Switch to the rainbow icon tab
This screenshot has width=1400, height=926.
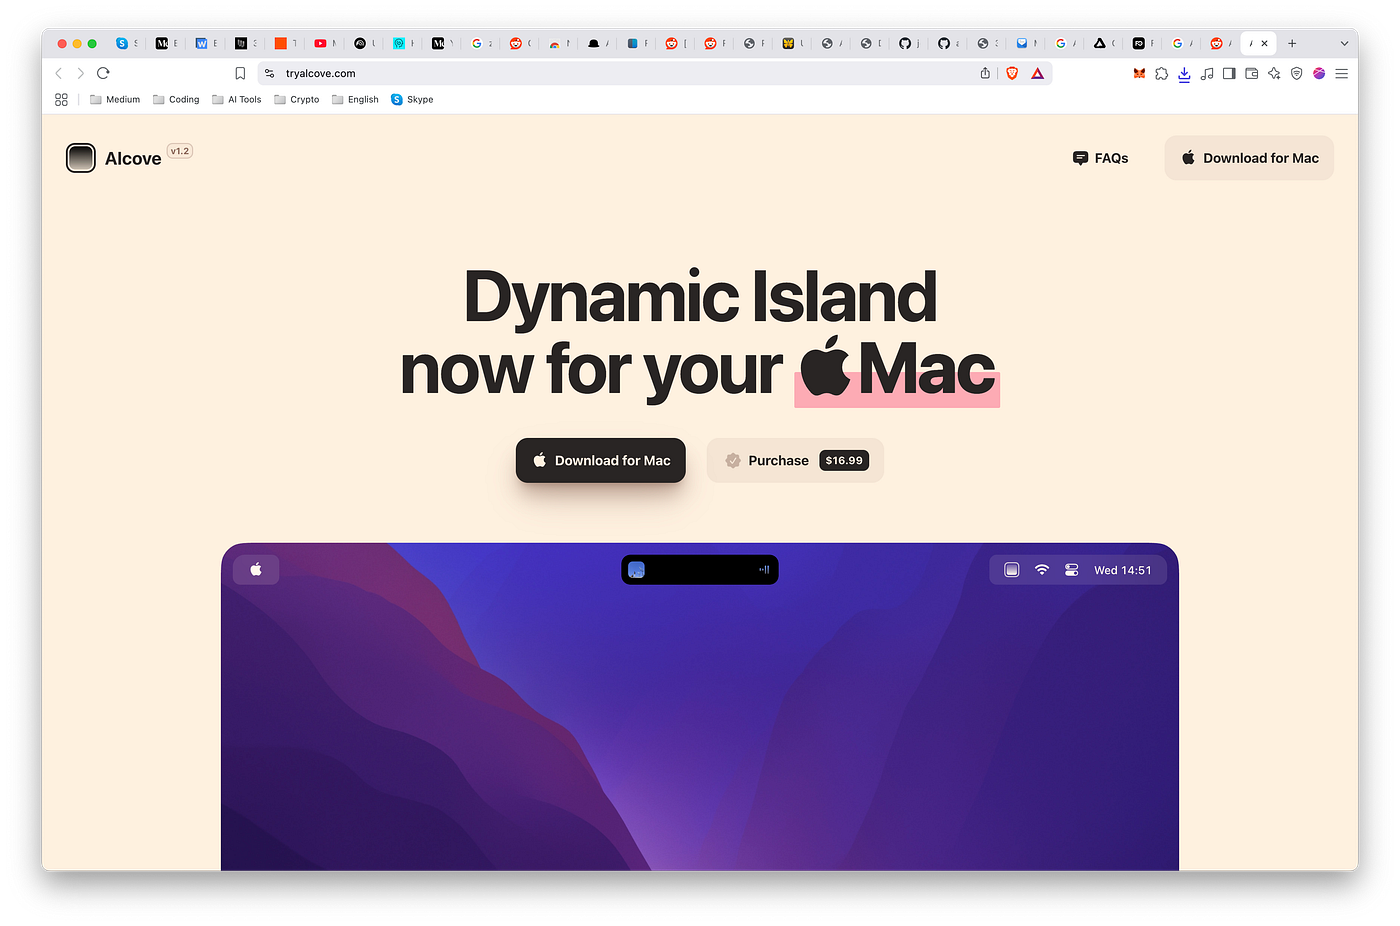pyautogui.click(x=559, y=43)
